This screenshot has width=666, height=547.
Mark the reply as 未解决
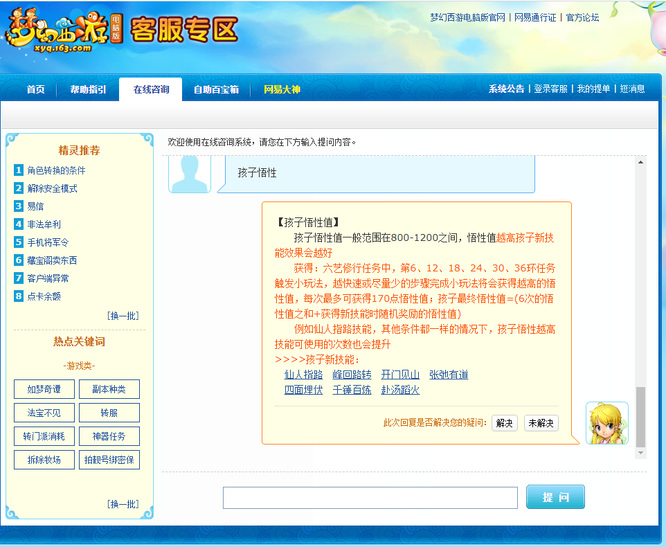click(x=541, y=423)
